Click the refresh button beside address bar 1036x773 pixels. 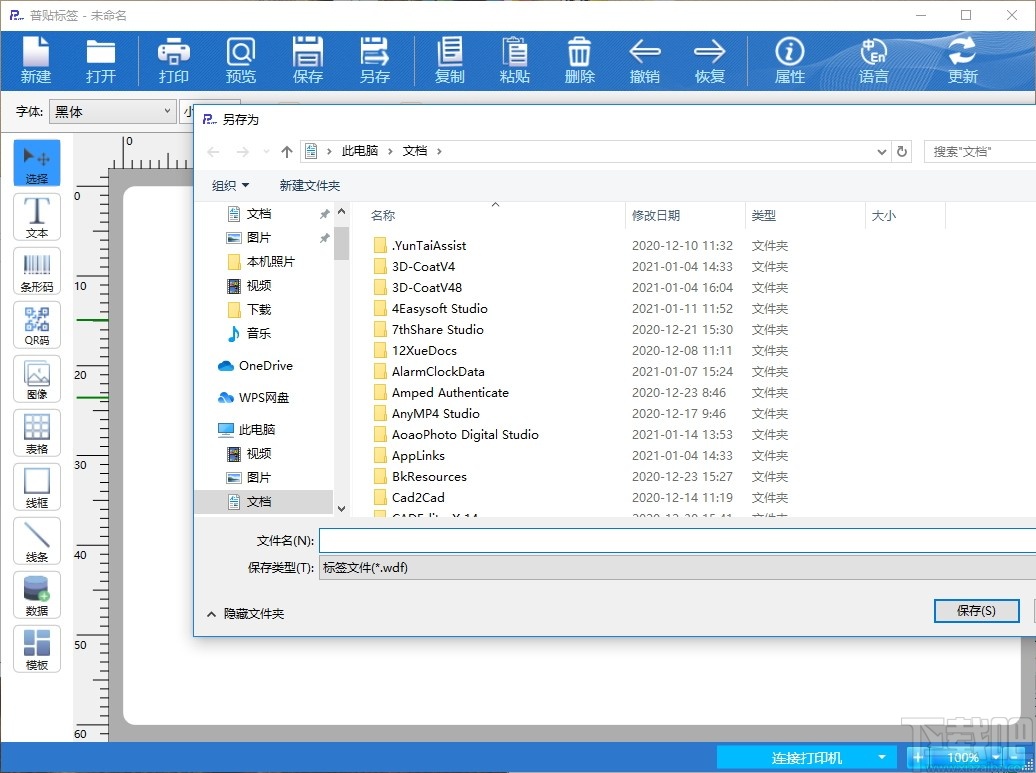902,152
